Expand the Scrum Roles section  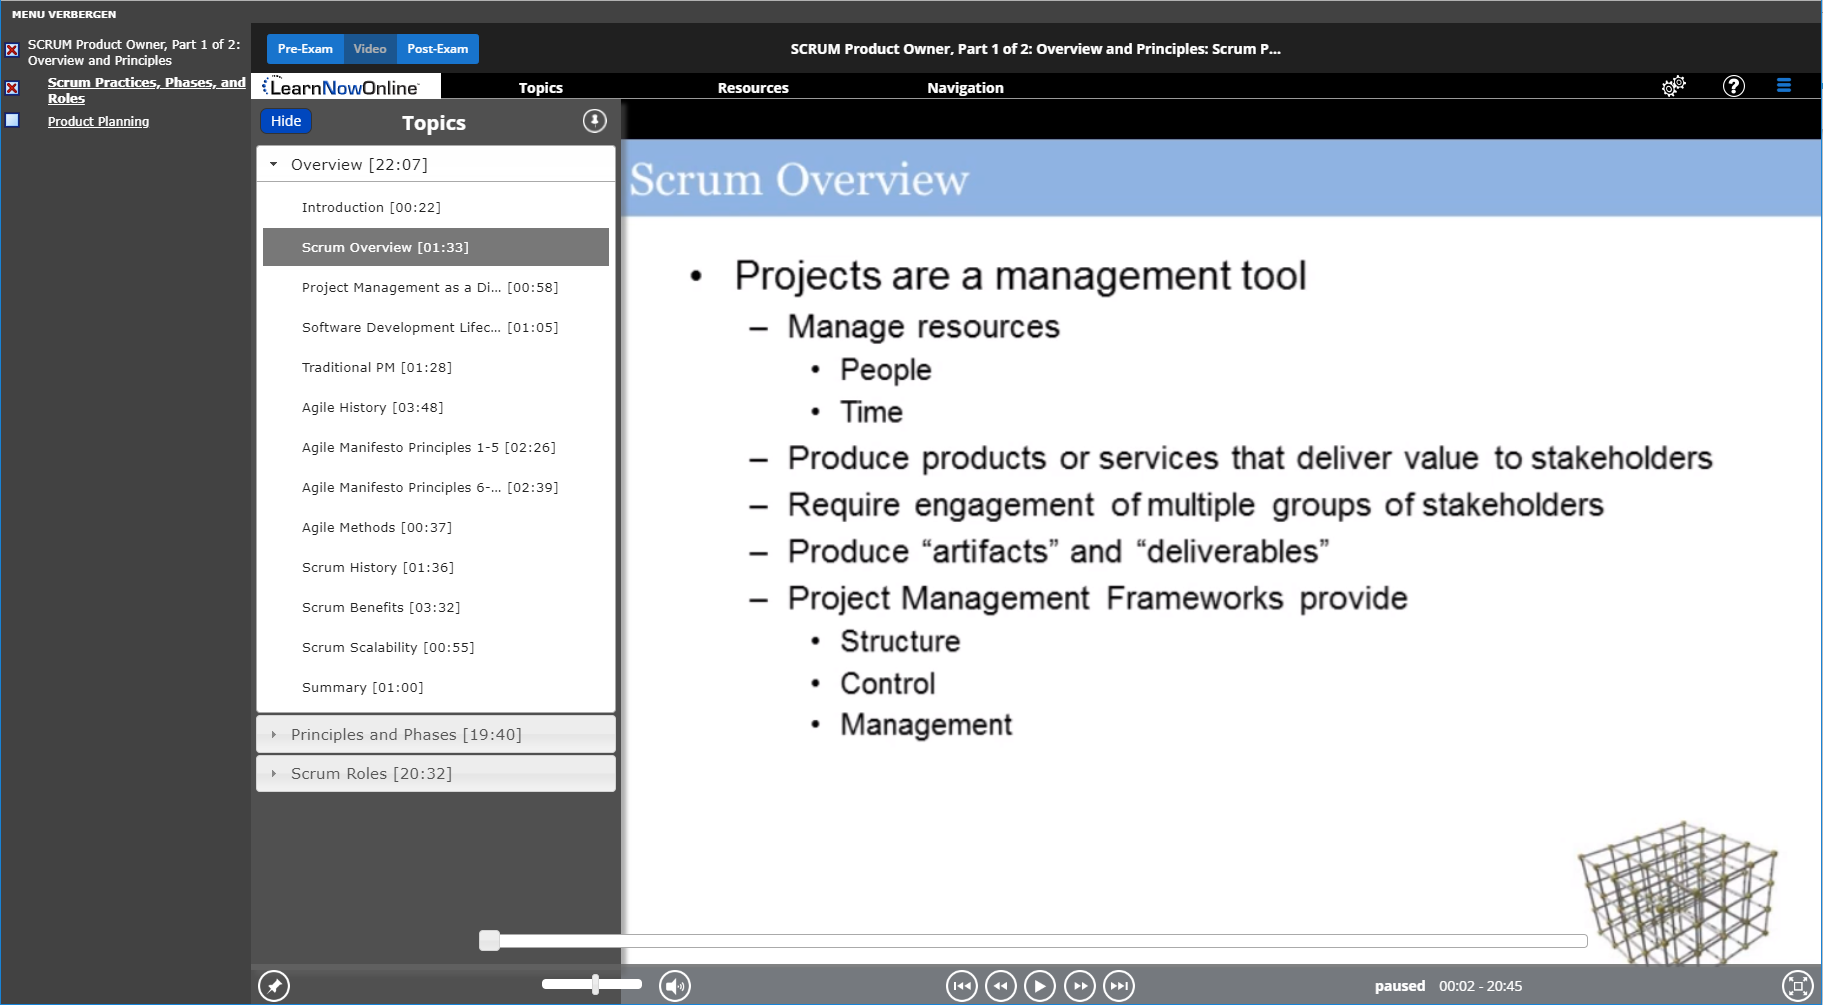tap(435, 773)
